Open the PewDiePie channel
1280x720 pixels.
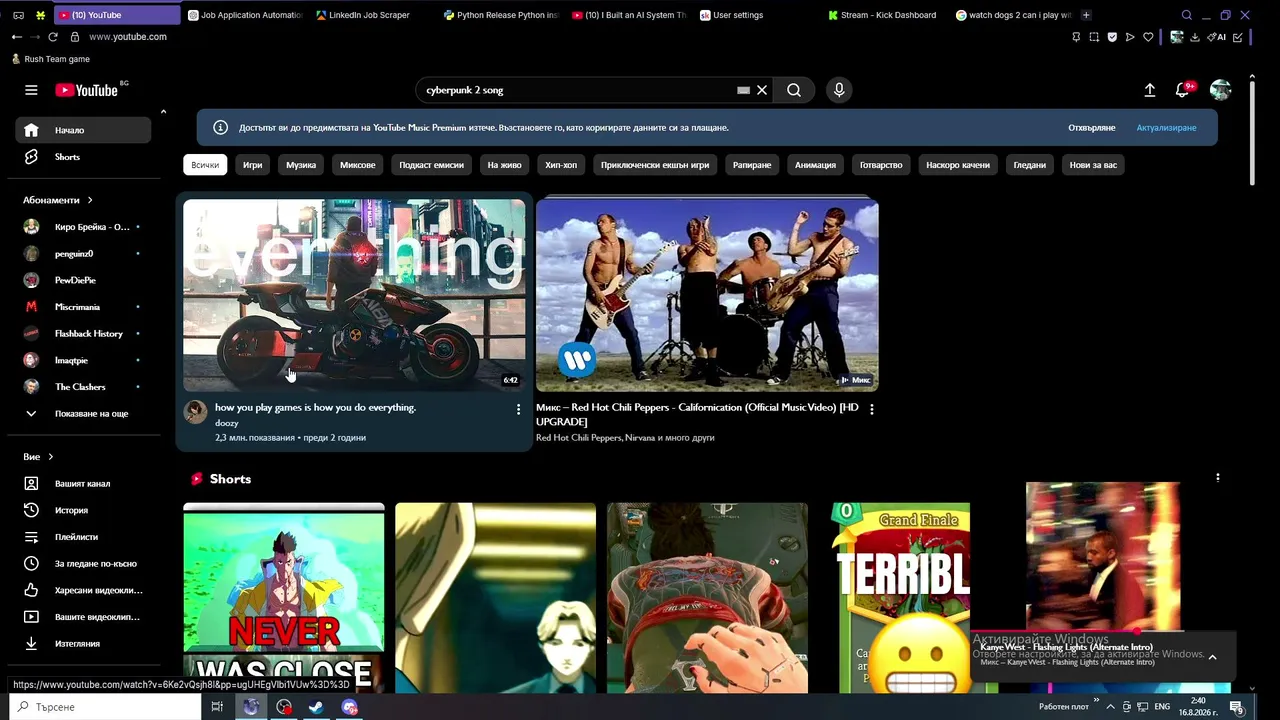83,280
